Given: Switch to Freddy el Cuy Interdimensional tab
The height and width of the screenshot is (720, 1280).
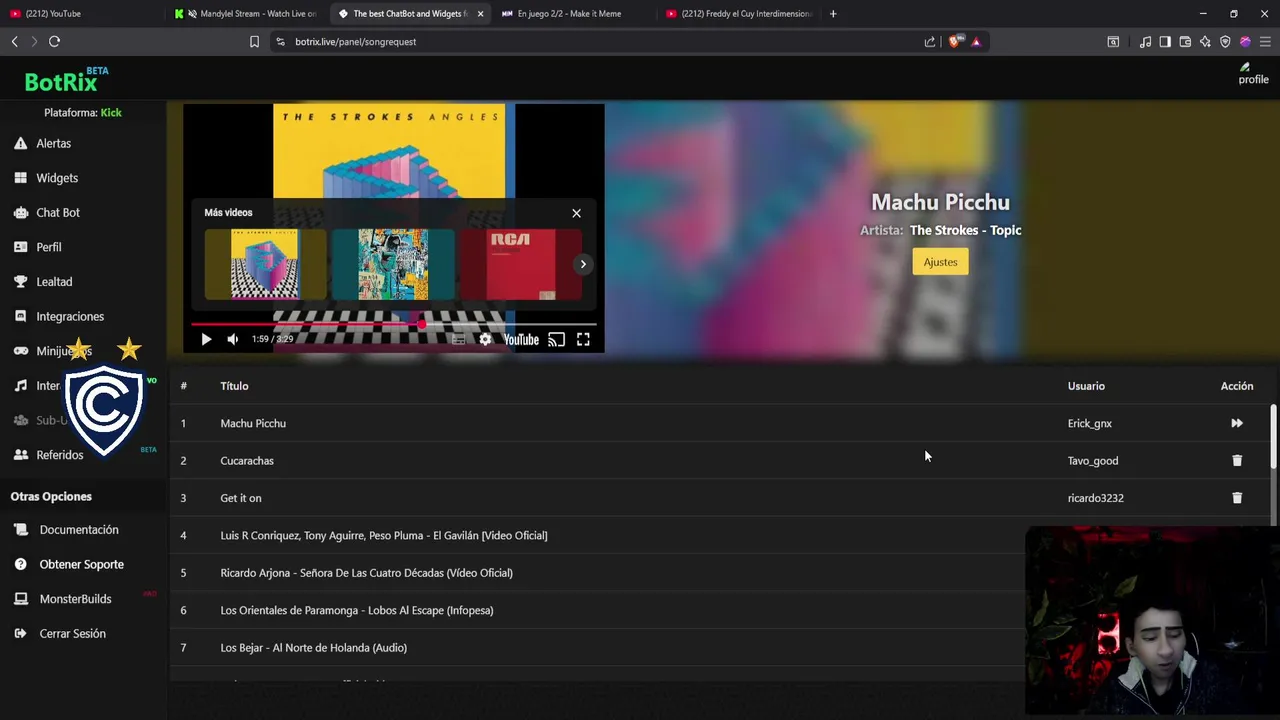Looking at the screenshot, I should pos(738,14).
